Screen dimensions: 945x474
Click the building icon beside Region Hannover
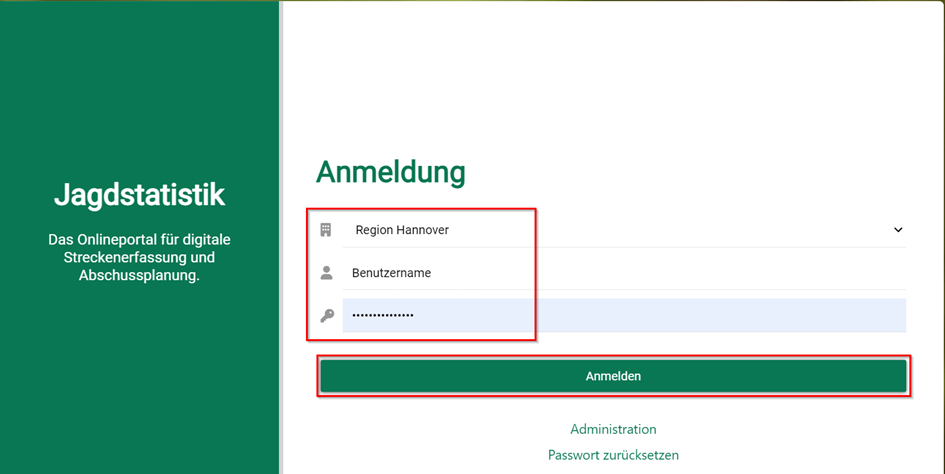pos(326,230)
